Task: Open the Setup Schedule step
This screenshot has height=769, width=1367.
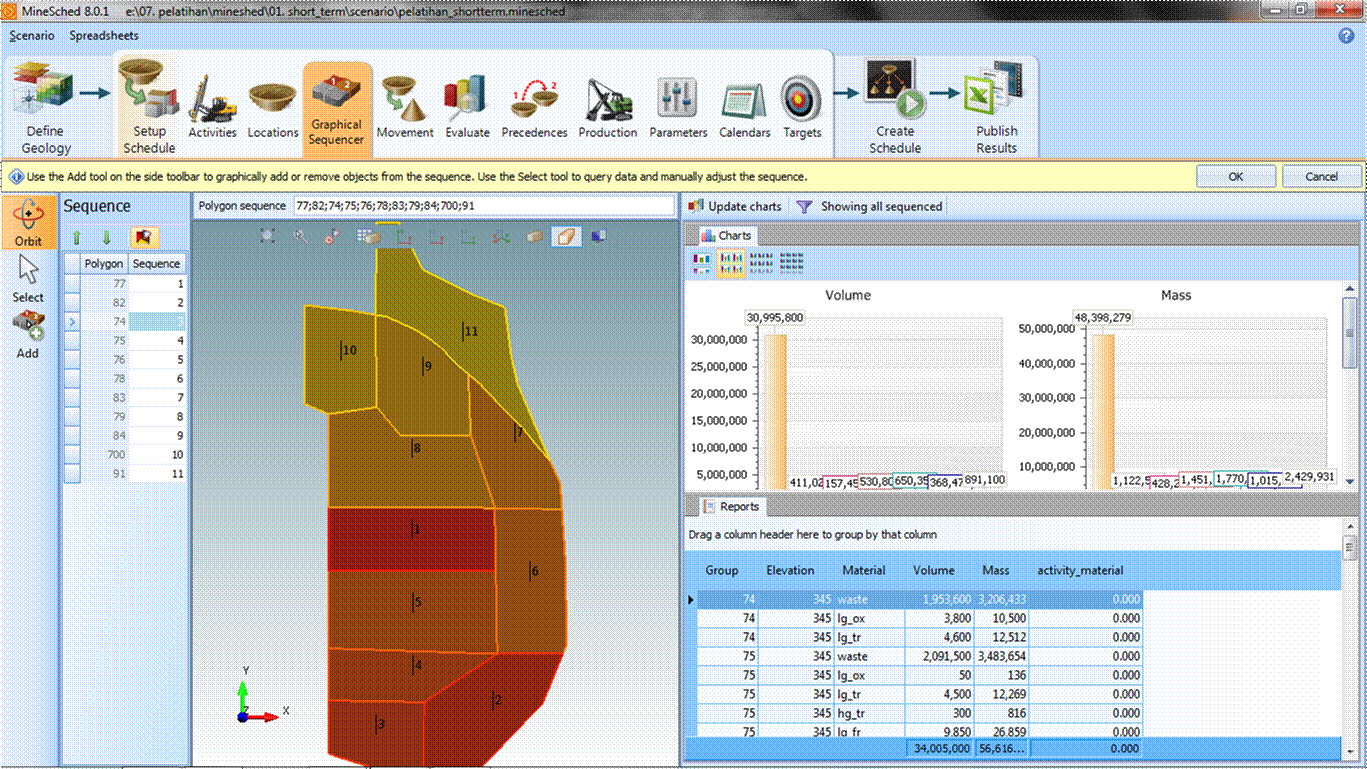Action: [x=148, y=100]
